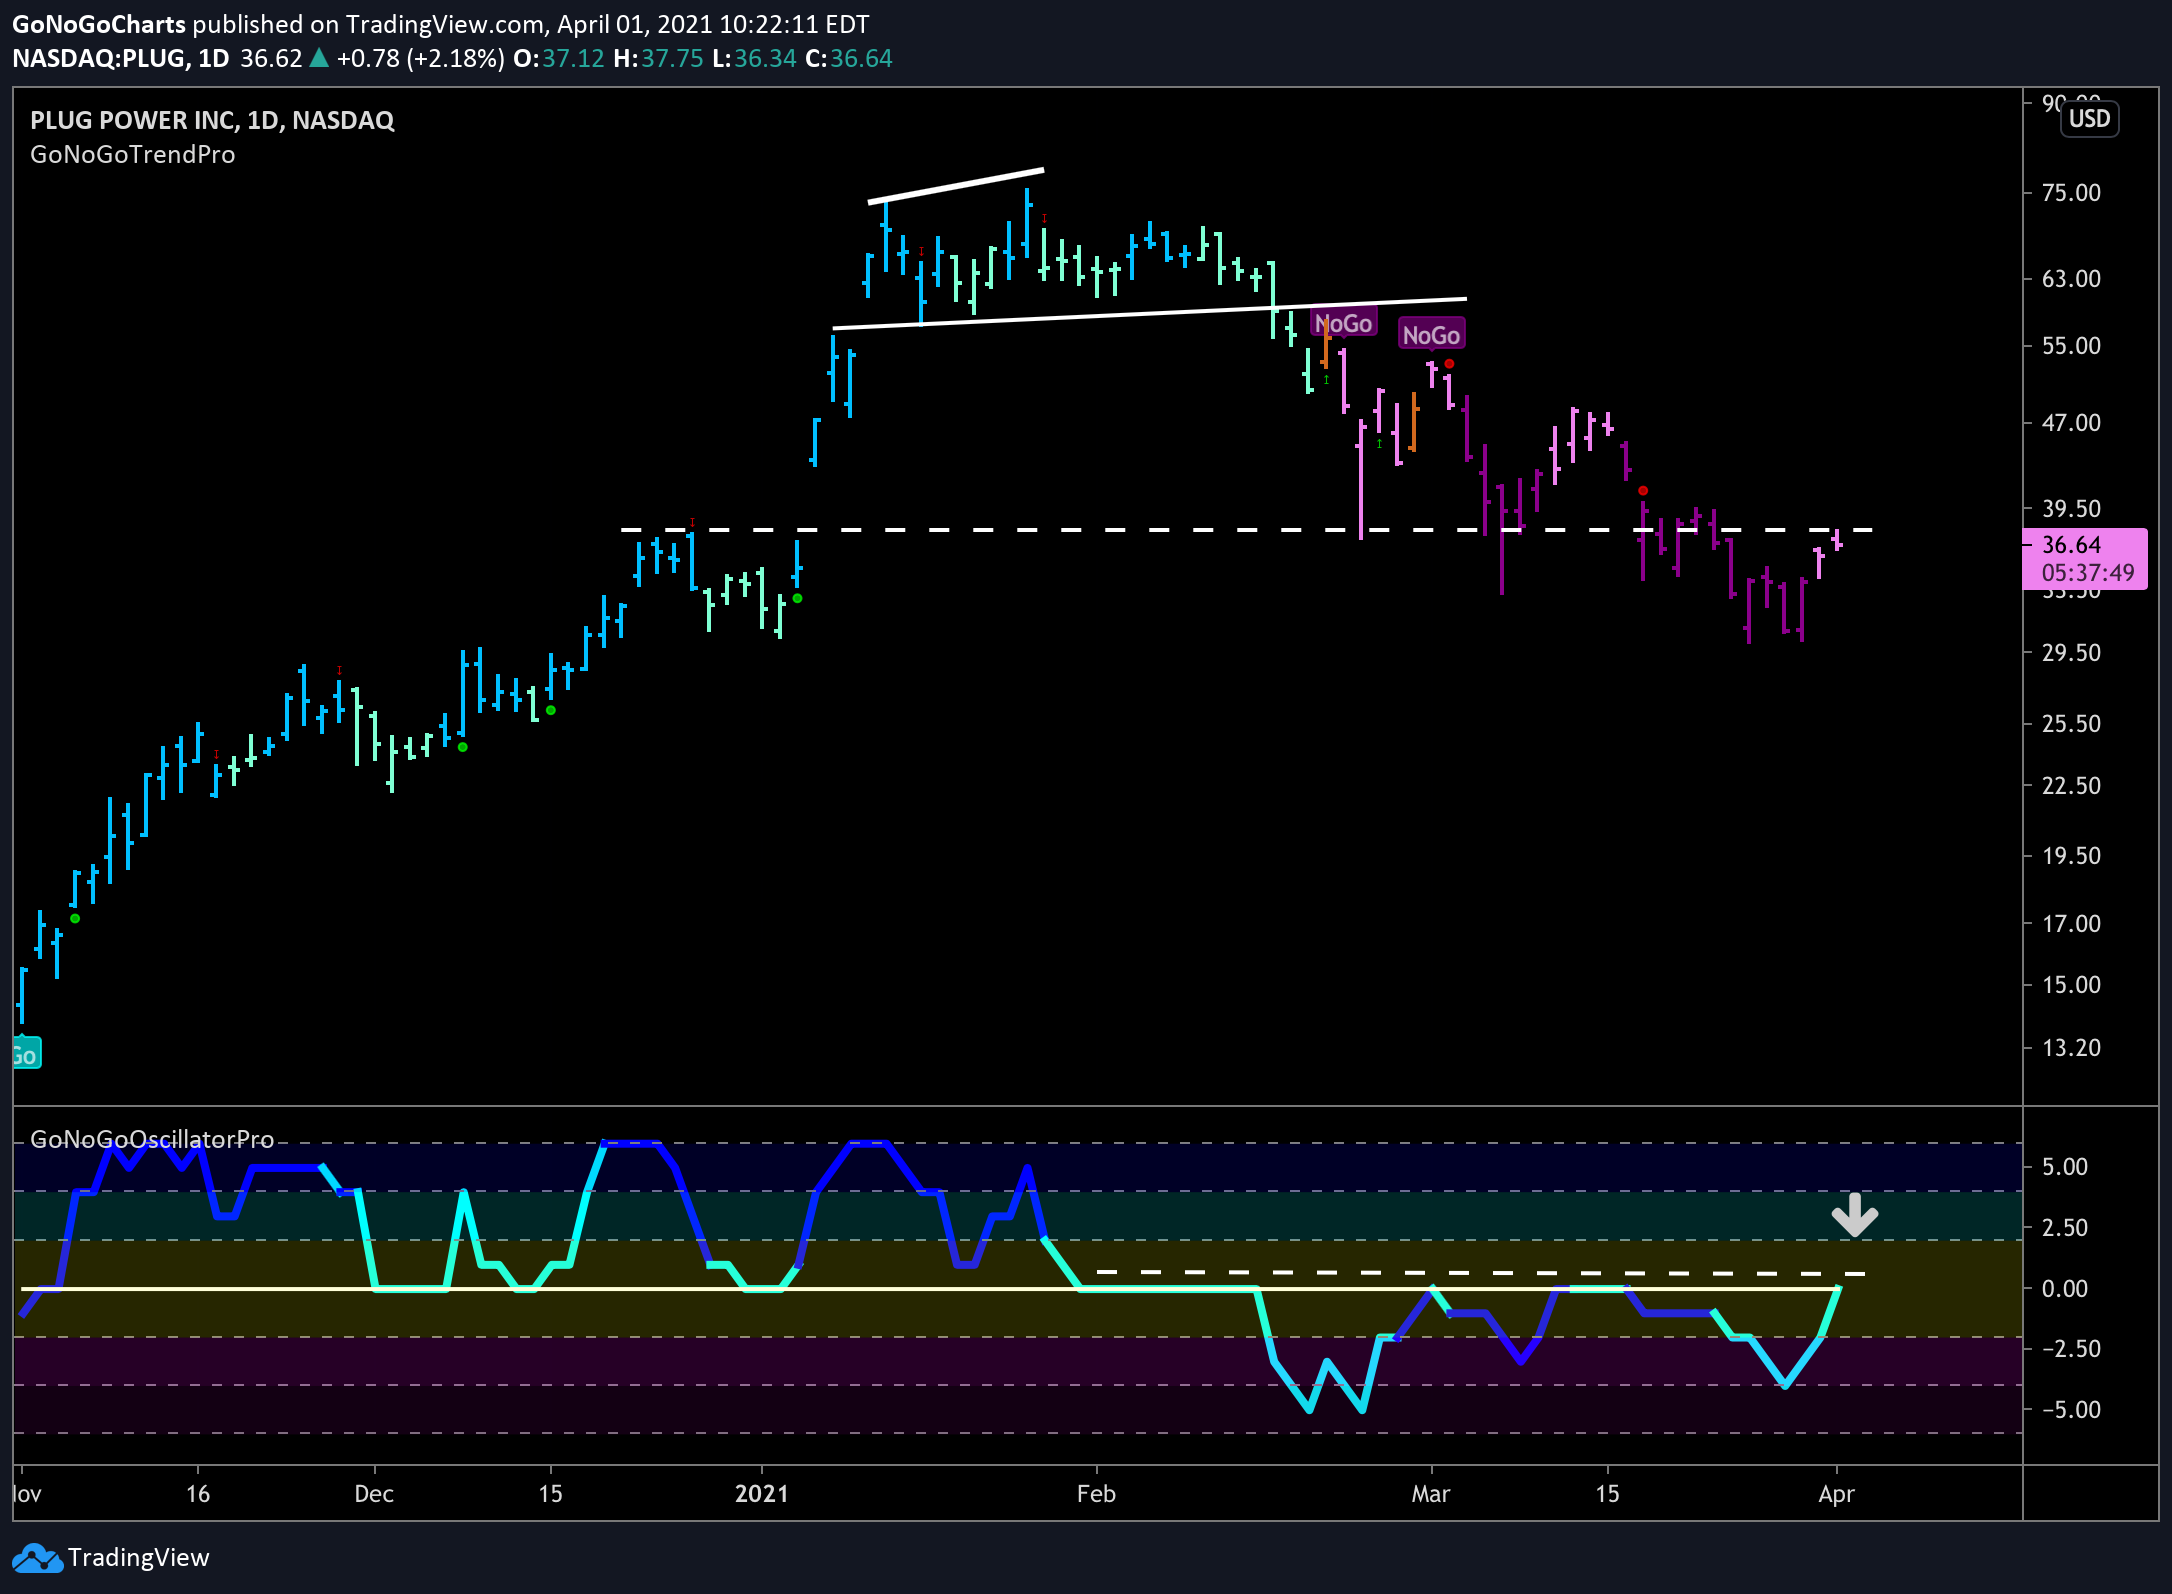The height and width of the screenshot is (1594, 2172).
Task: Click the oscillator 0.00 axis label
Action: pyautogui.click(x=2064, y=1288)
